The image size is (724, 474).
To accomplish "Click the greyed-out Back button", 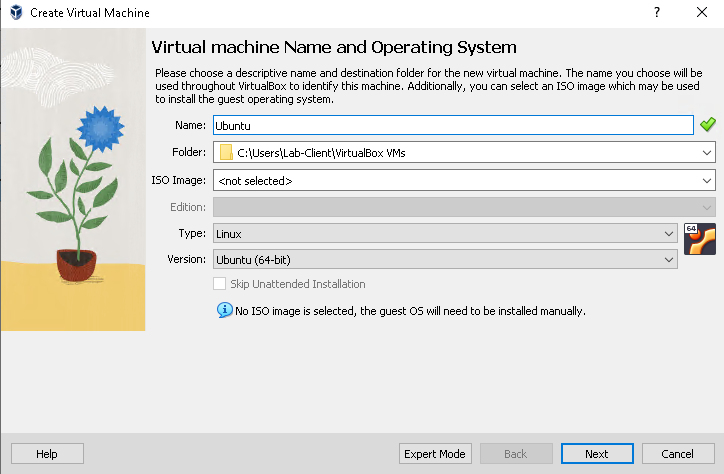I will (516, 454).
